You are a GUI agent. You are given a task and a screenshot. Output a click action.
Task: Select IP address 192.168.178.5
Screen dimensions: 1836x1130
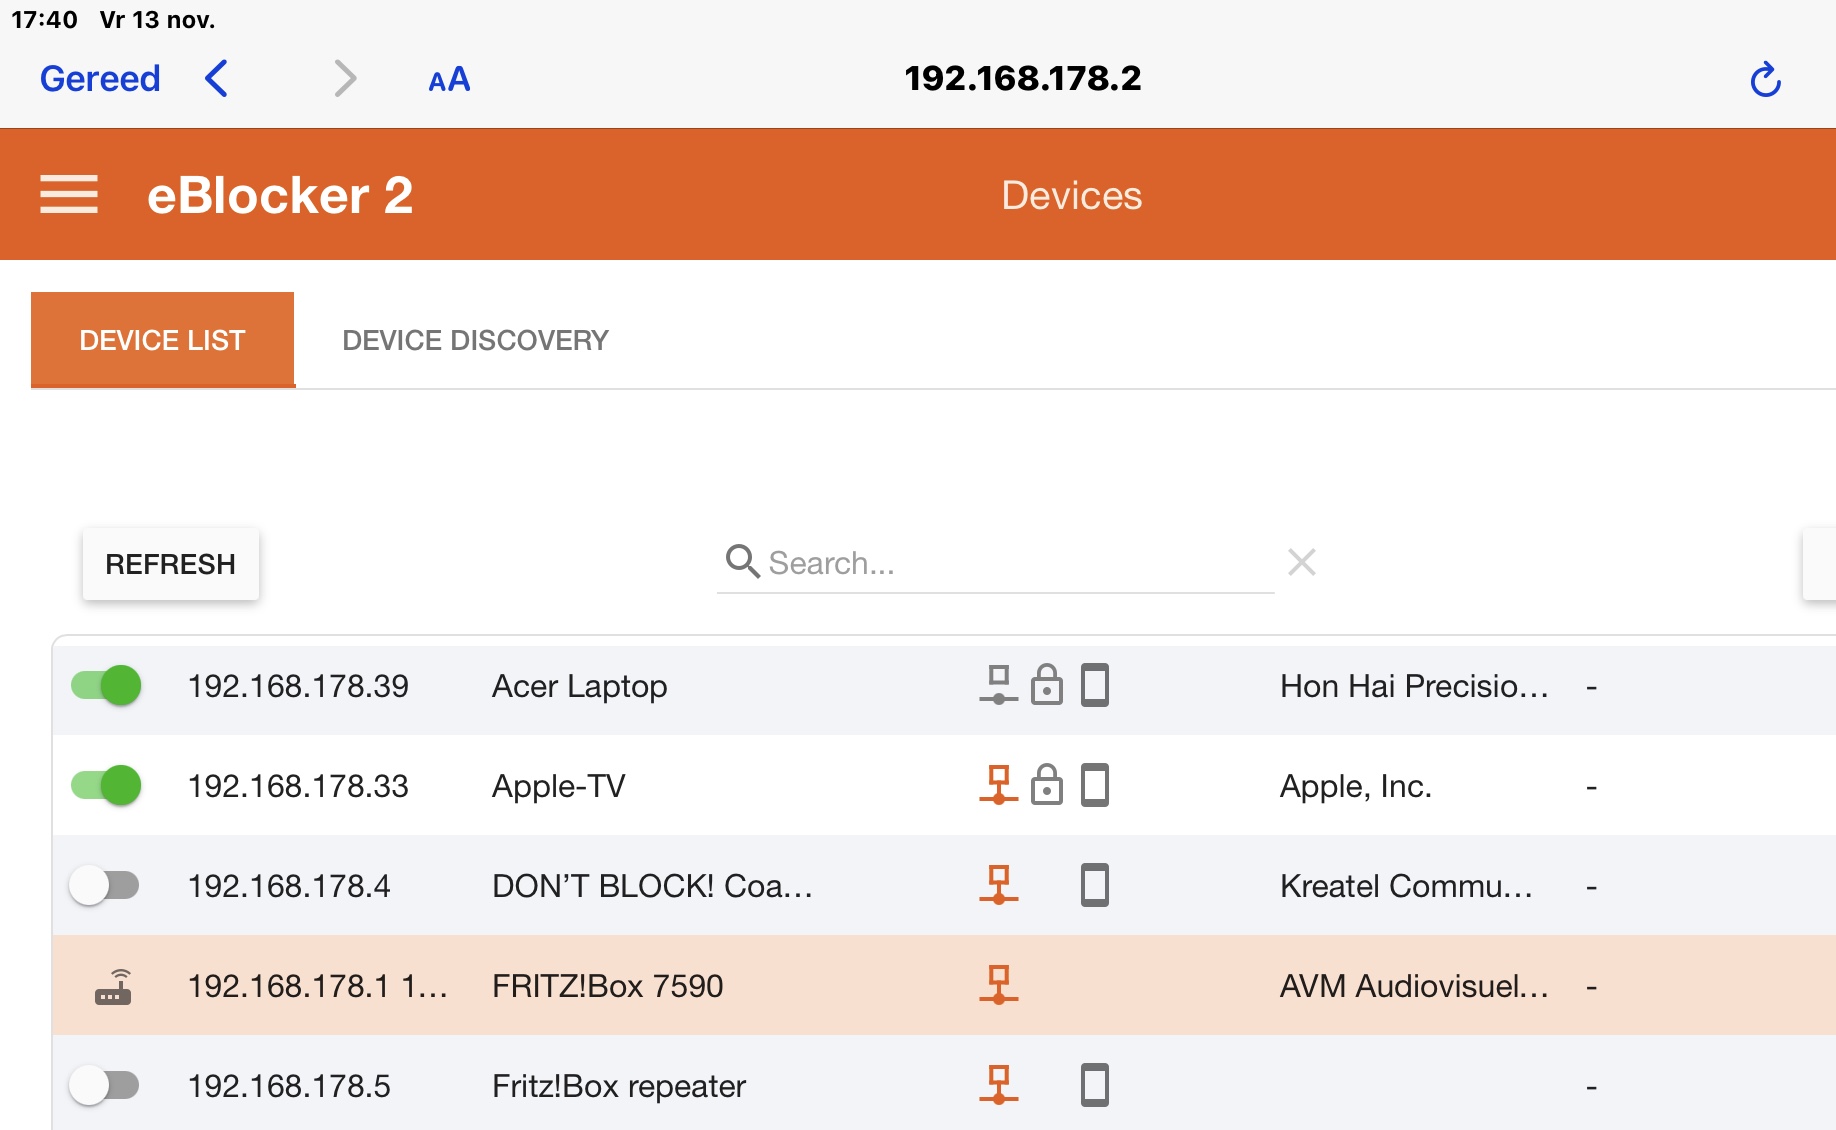coord(289,1086)
